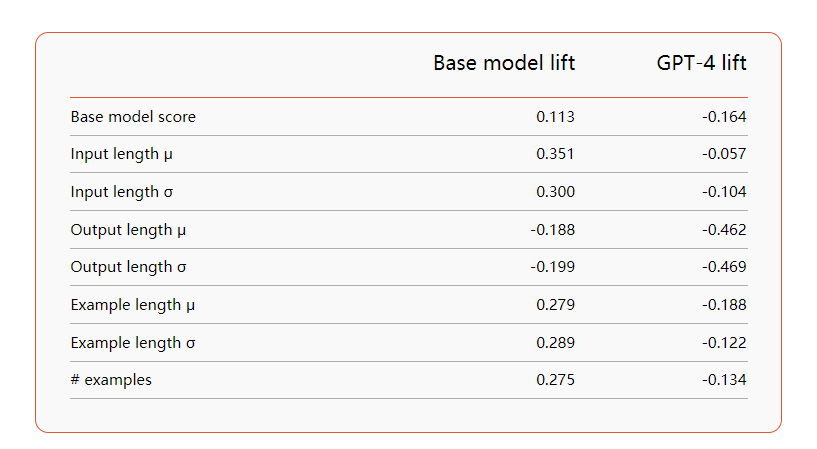
Task: Click the -0.469 value for Output length σ
Action: 724,267
